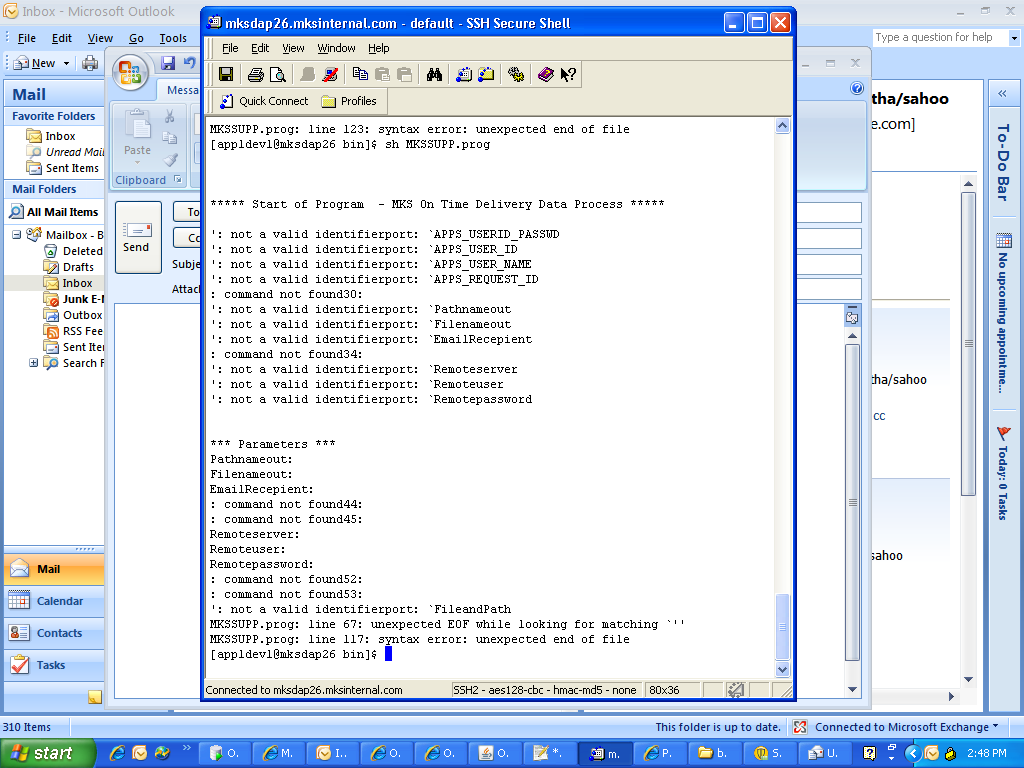Click the Quick Connect button
1024x768 pixels.
263,101
